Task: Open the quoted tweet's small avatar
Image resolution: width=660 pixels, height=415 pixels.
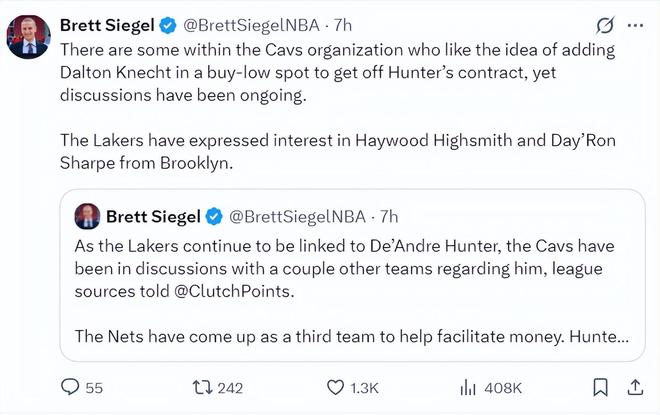Action: tap(87, 216)
